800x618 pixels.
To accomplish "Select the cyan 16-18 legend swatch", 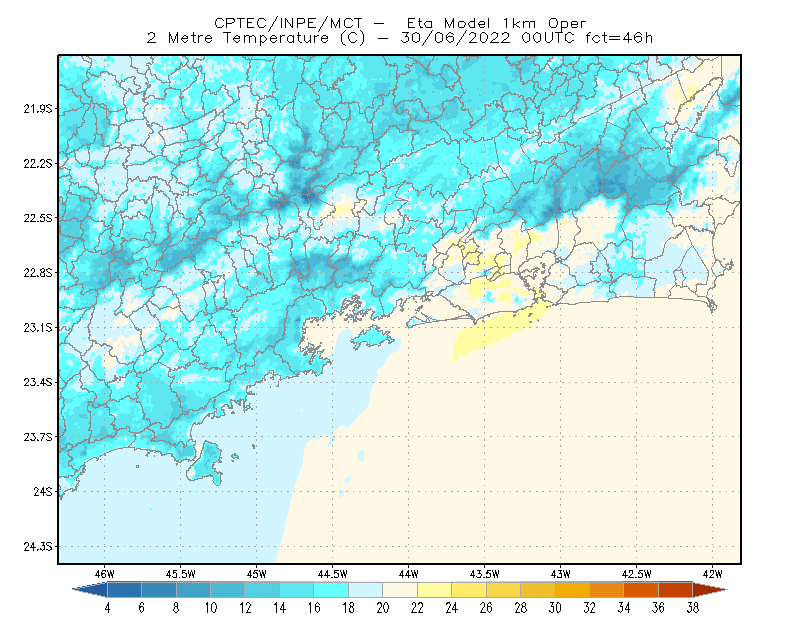I will point(331,590).
